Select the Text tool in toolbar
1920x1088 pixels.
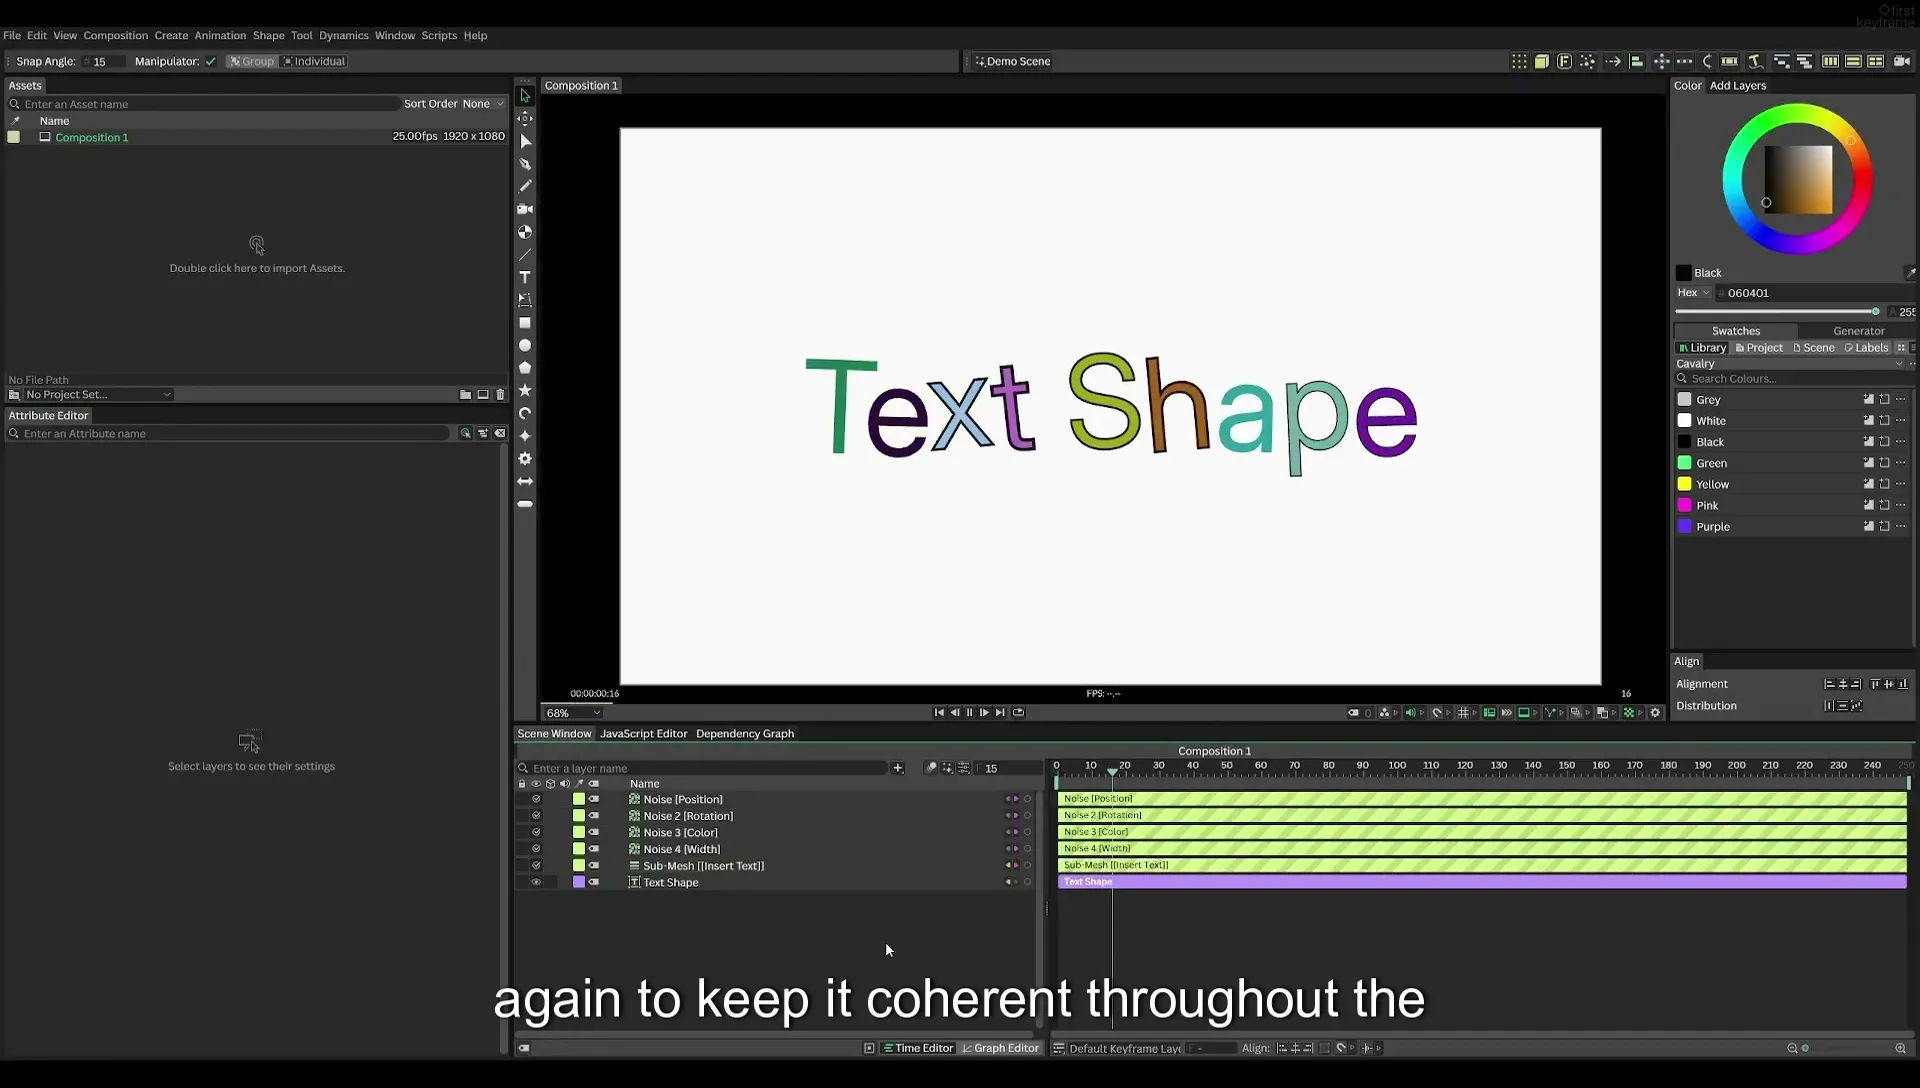pyautogui.click(x=525, y=277)
